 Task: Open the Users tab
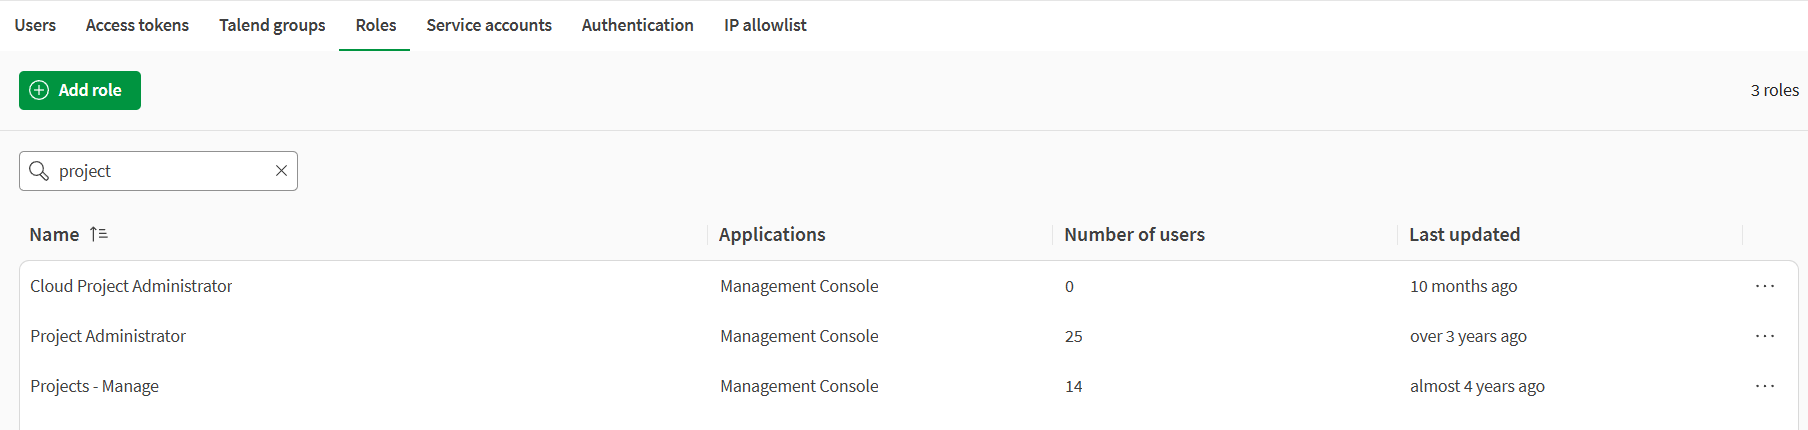(x=35, y=25)
